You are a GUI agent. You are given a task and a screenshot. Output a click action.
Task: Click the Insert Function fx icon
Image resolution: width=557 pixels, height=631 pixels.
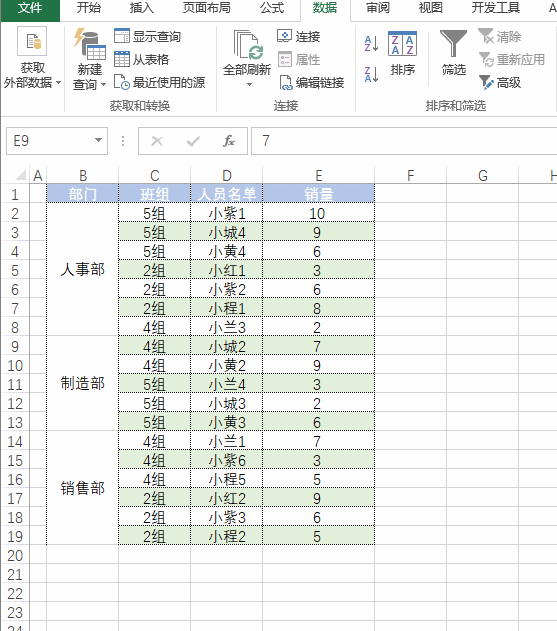tap(229, 141)
